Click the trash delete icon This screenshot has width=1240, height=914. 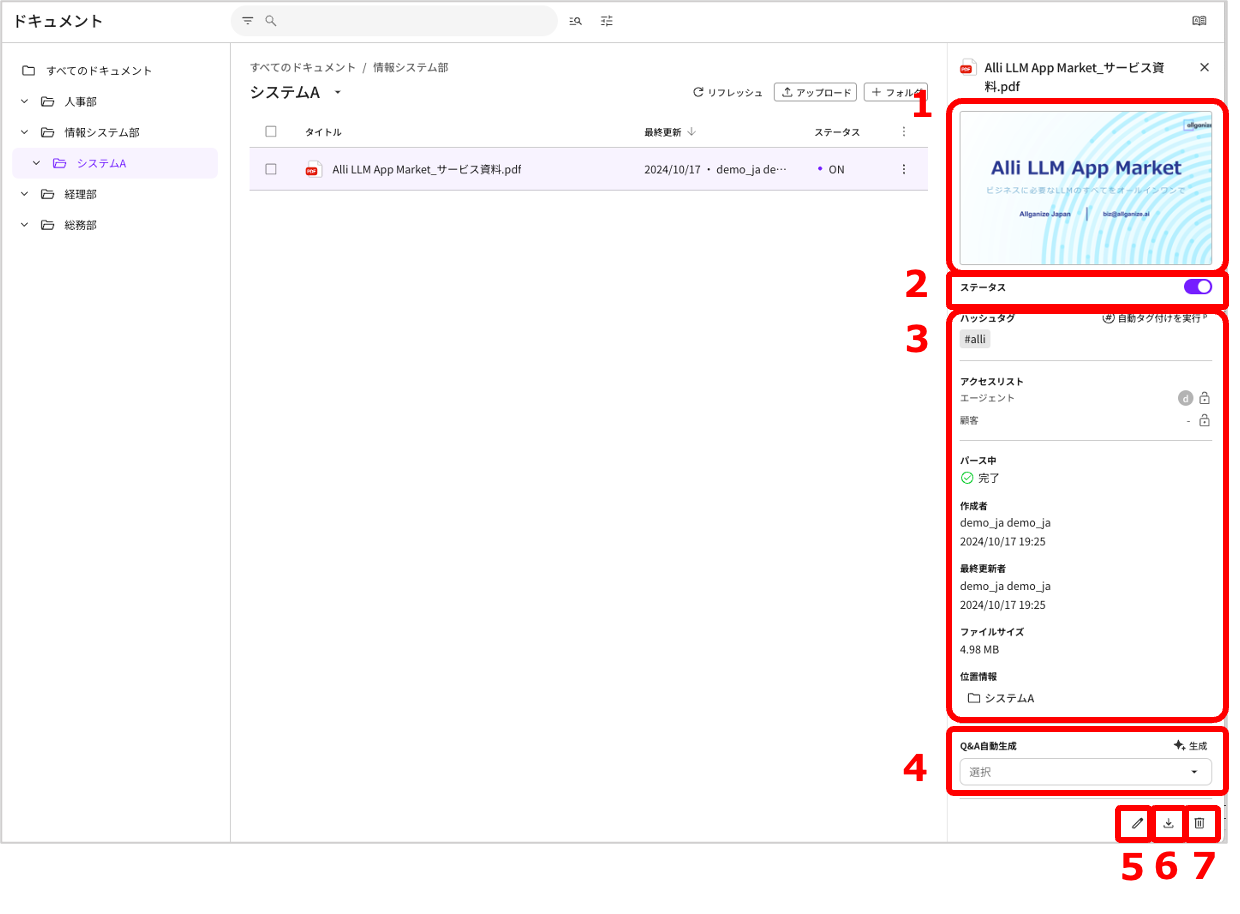click(1200, 823)
